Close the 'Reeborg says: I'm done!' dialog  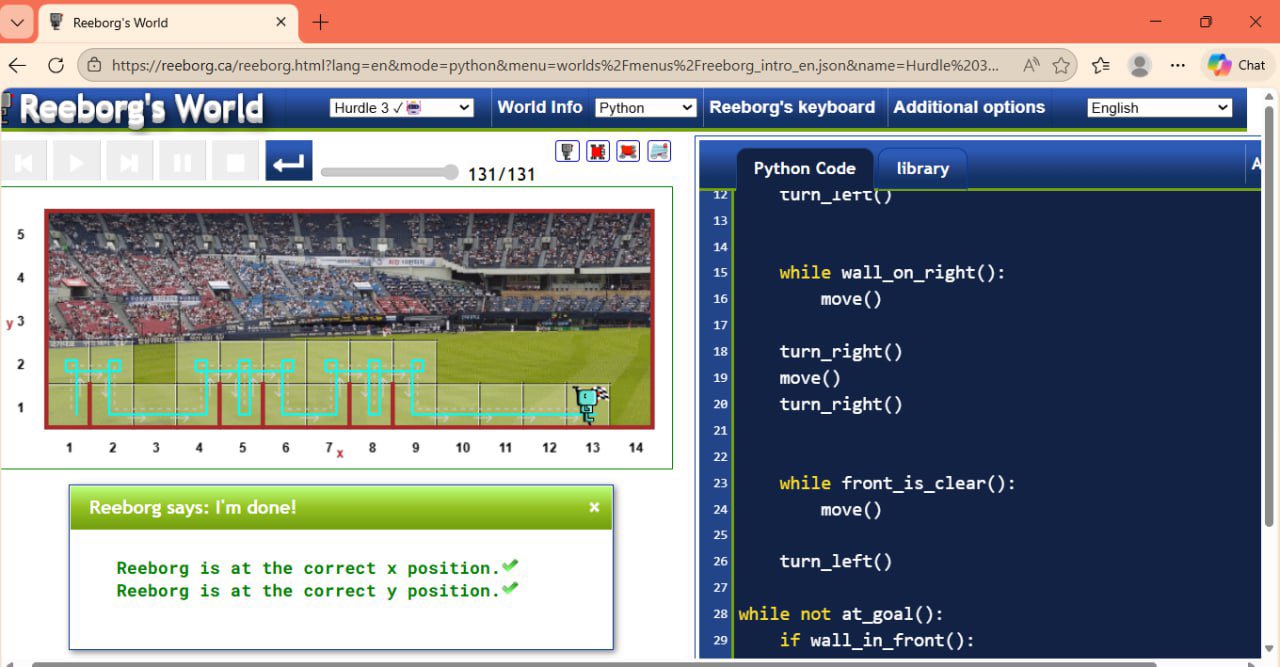(x=594, y=507)
